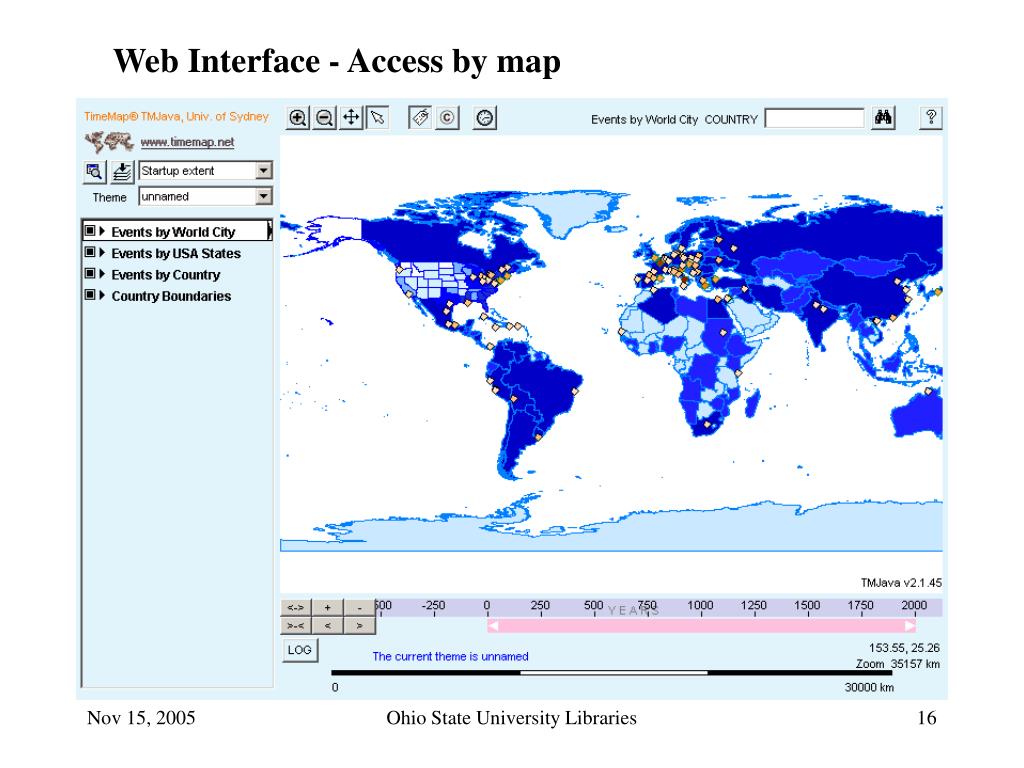This screenshot has height=768, width=1024.
Task: Click right arrow handle of pink time range
Action: tap(910, 626)
